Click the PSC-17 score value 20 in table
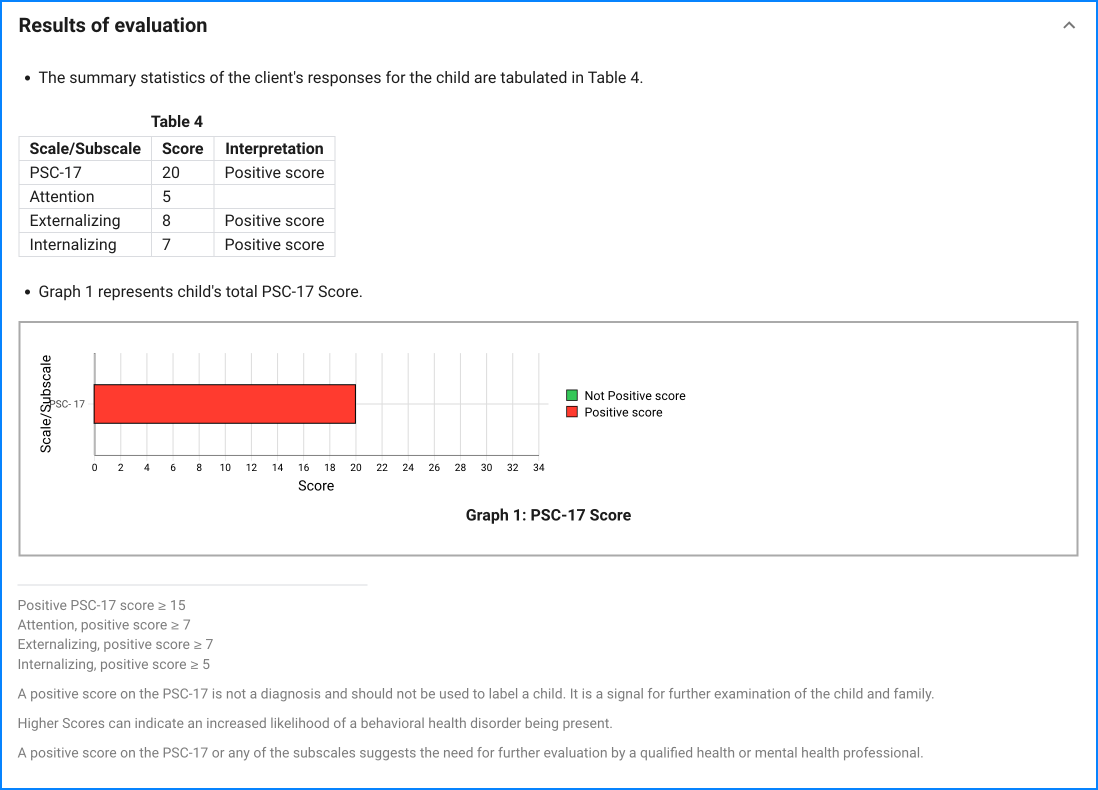This screenshot has width=1098, height=790. (171, 173)
